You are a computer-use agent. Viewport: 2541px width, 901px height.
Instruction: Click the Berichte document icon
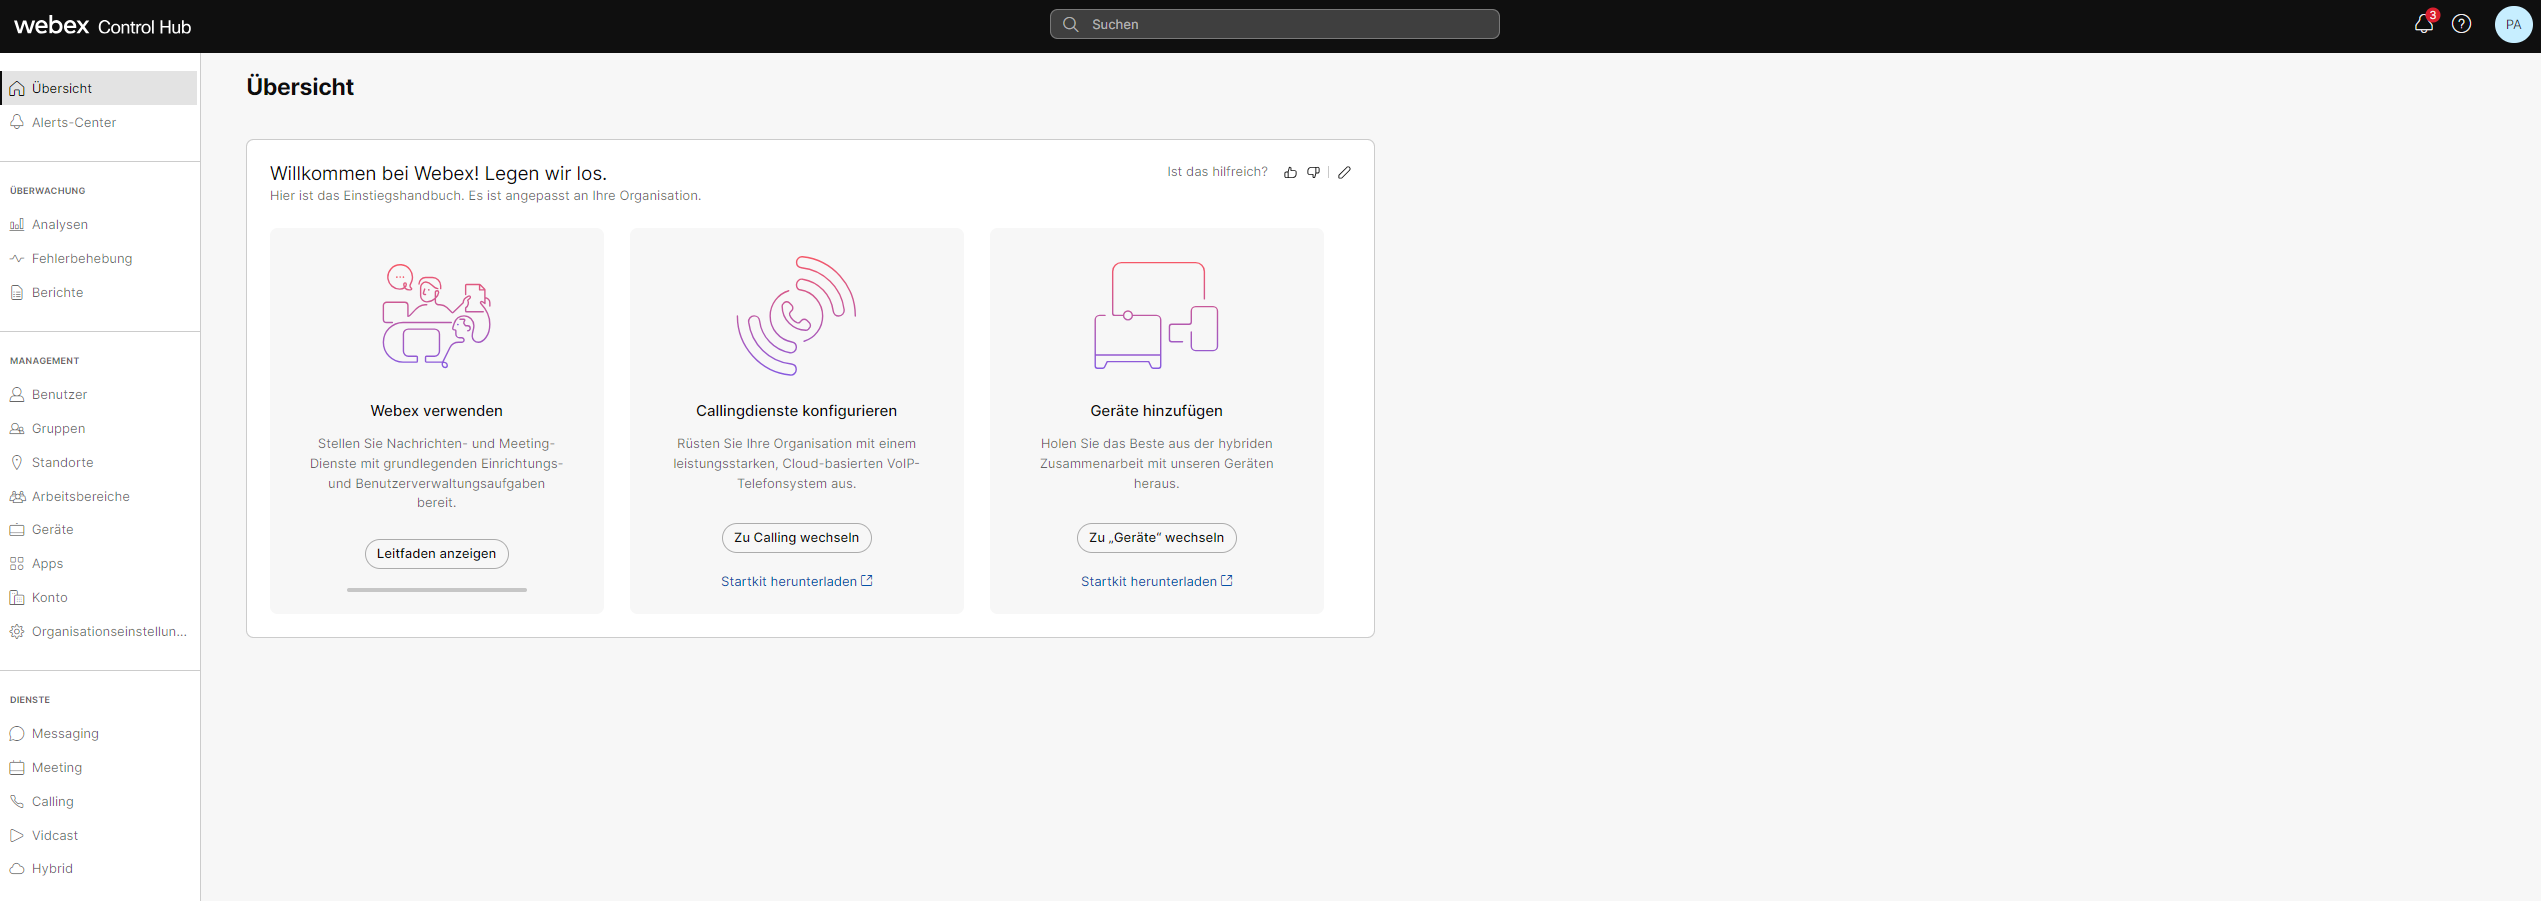pos(17,293)
